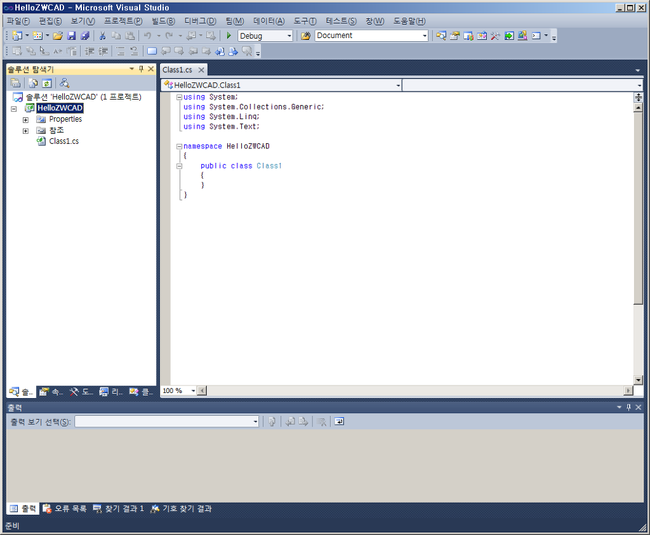Click the Undo arrow icon
The height and width of the screenshot is (535, 650).
(x=147, y=36)
